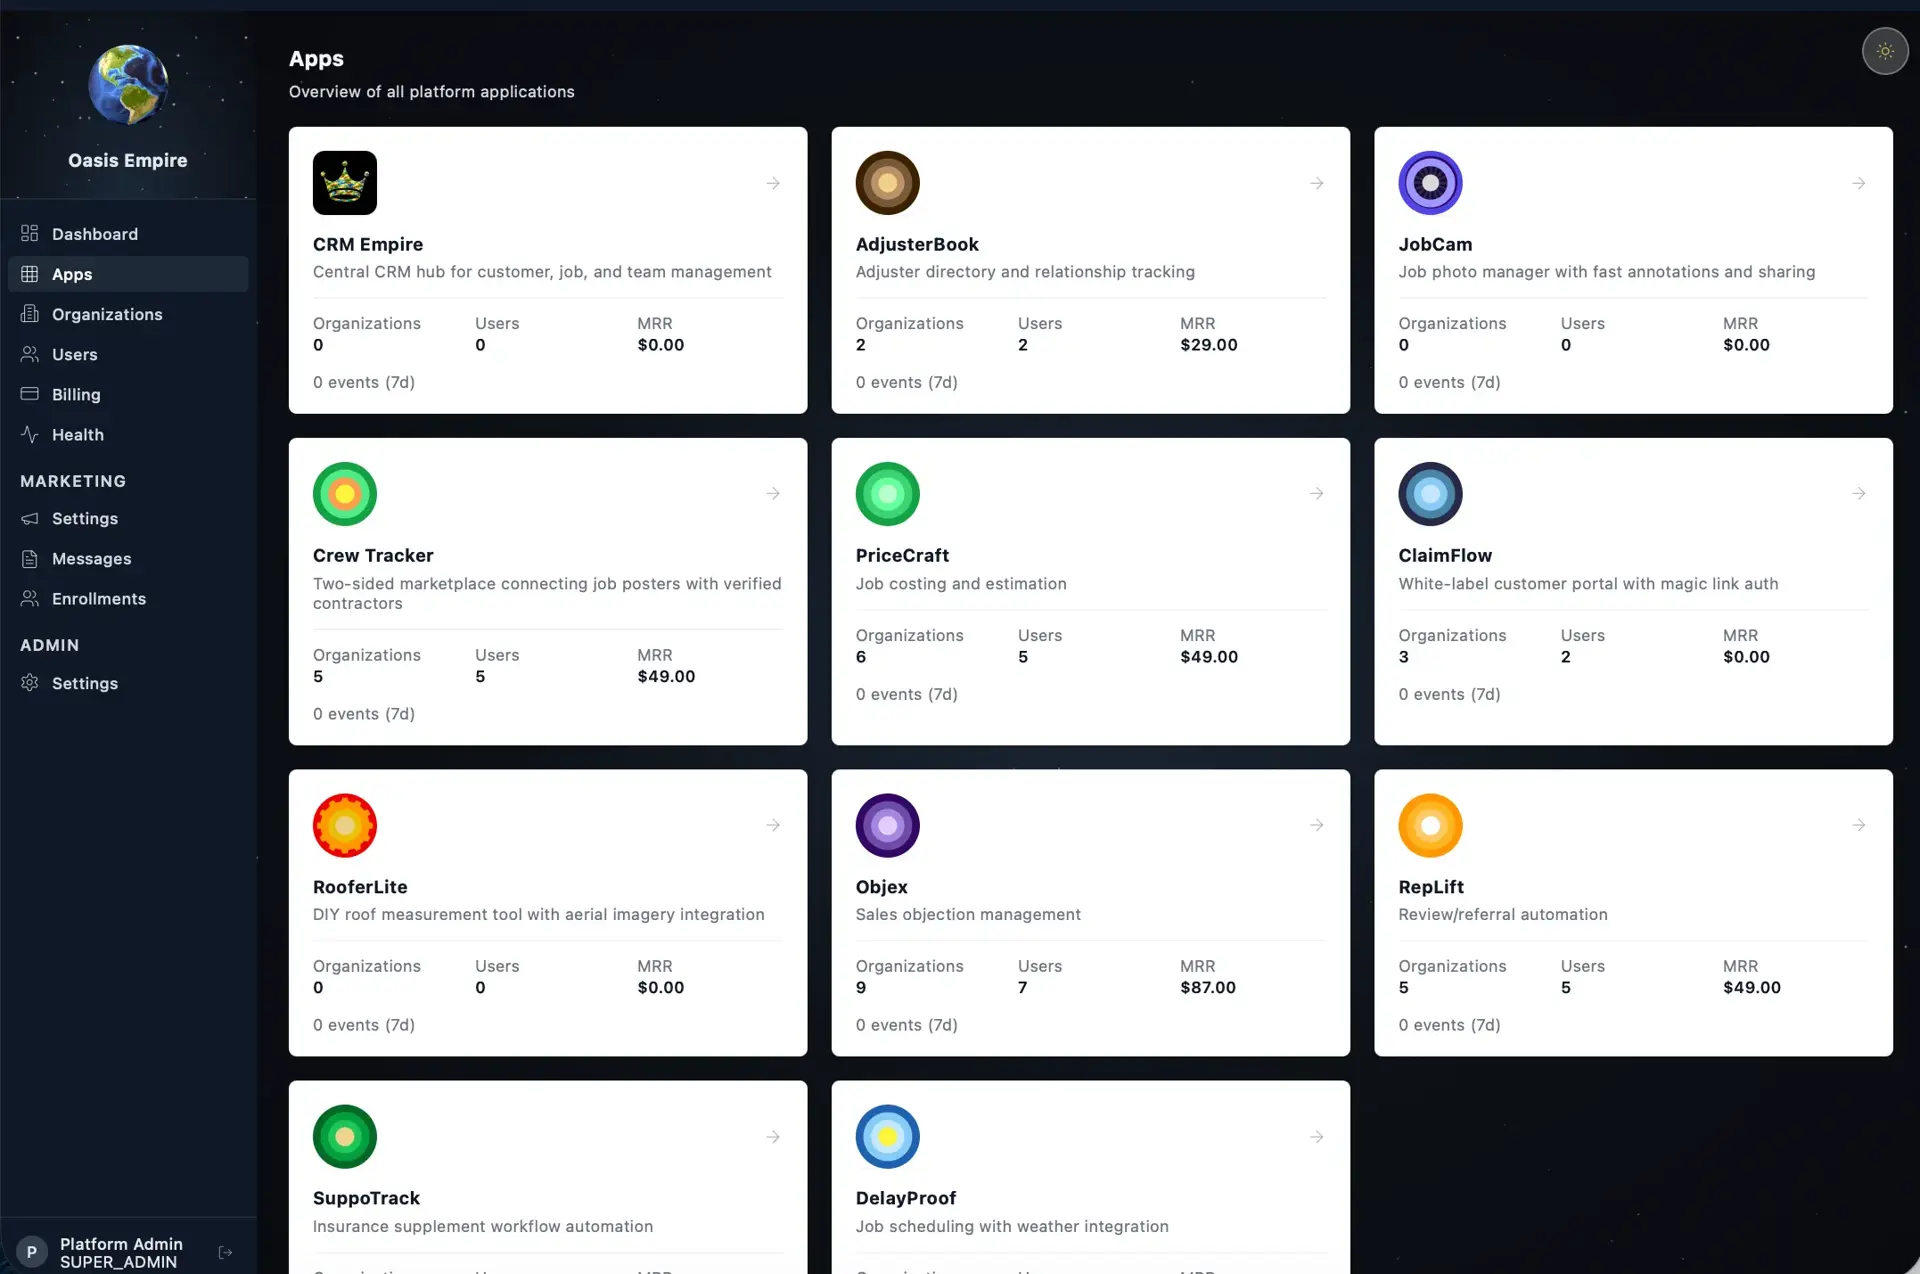Click the AdjusterBook brown circle icon
Screen dimensions: 1920x1274
tap(887, 183)
